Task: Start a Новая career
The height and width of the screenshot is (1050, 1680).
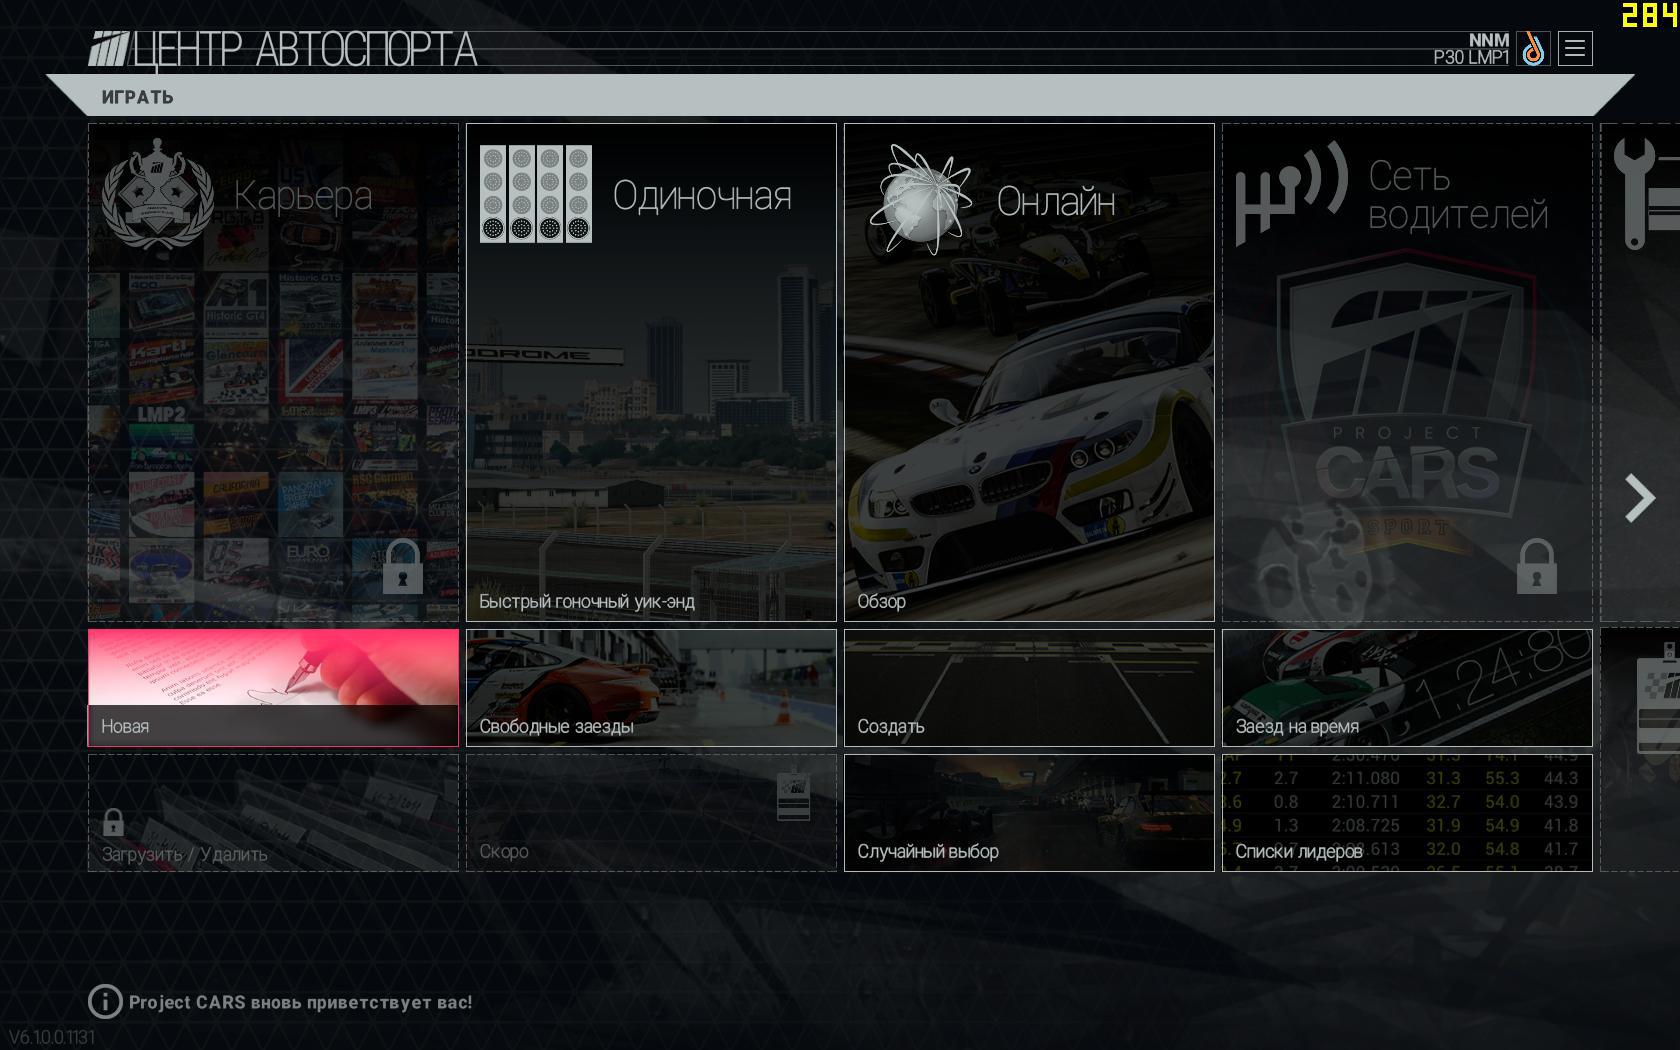Action: click(273, 688)
